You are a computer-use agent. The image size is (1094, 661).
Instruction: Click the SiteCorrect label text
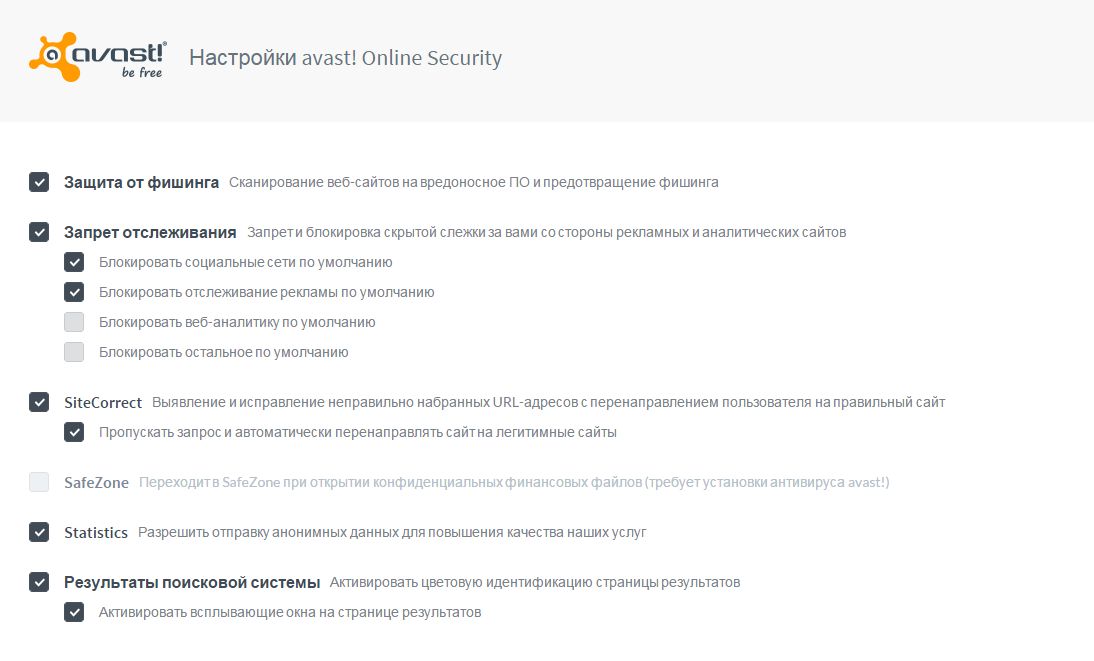click(x=103, y=402)
